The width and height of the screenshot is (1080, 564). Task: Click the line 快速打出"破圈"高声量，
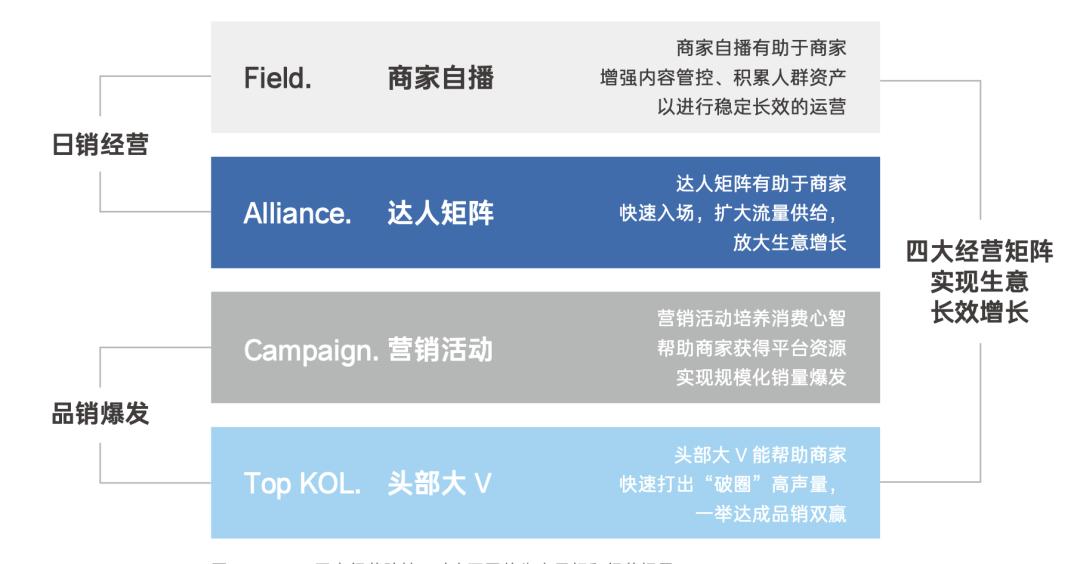[735, 485]
